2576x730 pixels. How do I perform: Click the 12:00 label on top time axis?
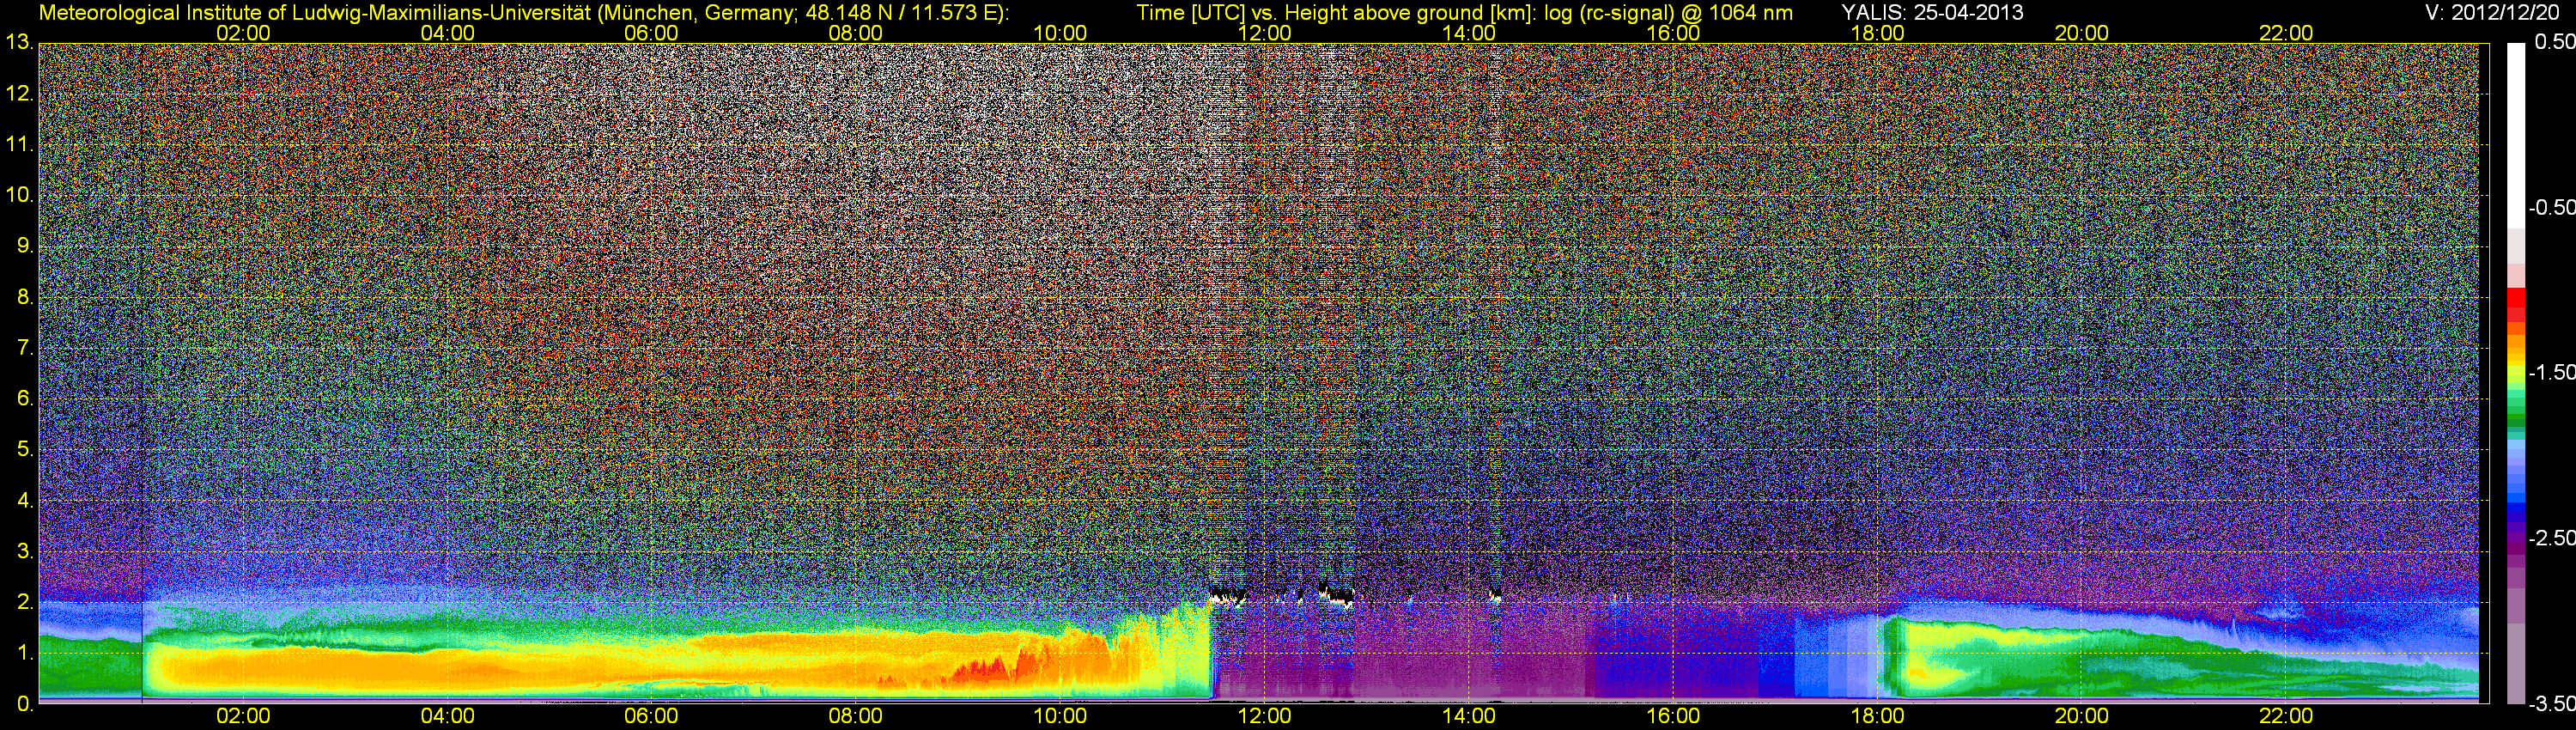point(1264,33)
